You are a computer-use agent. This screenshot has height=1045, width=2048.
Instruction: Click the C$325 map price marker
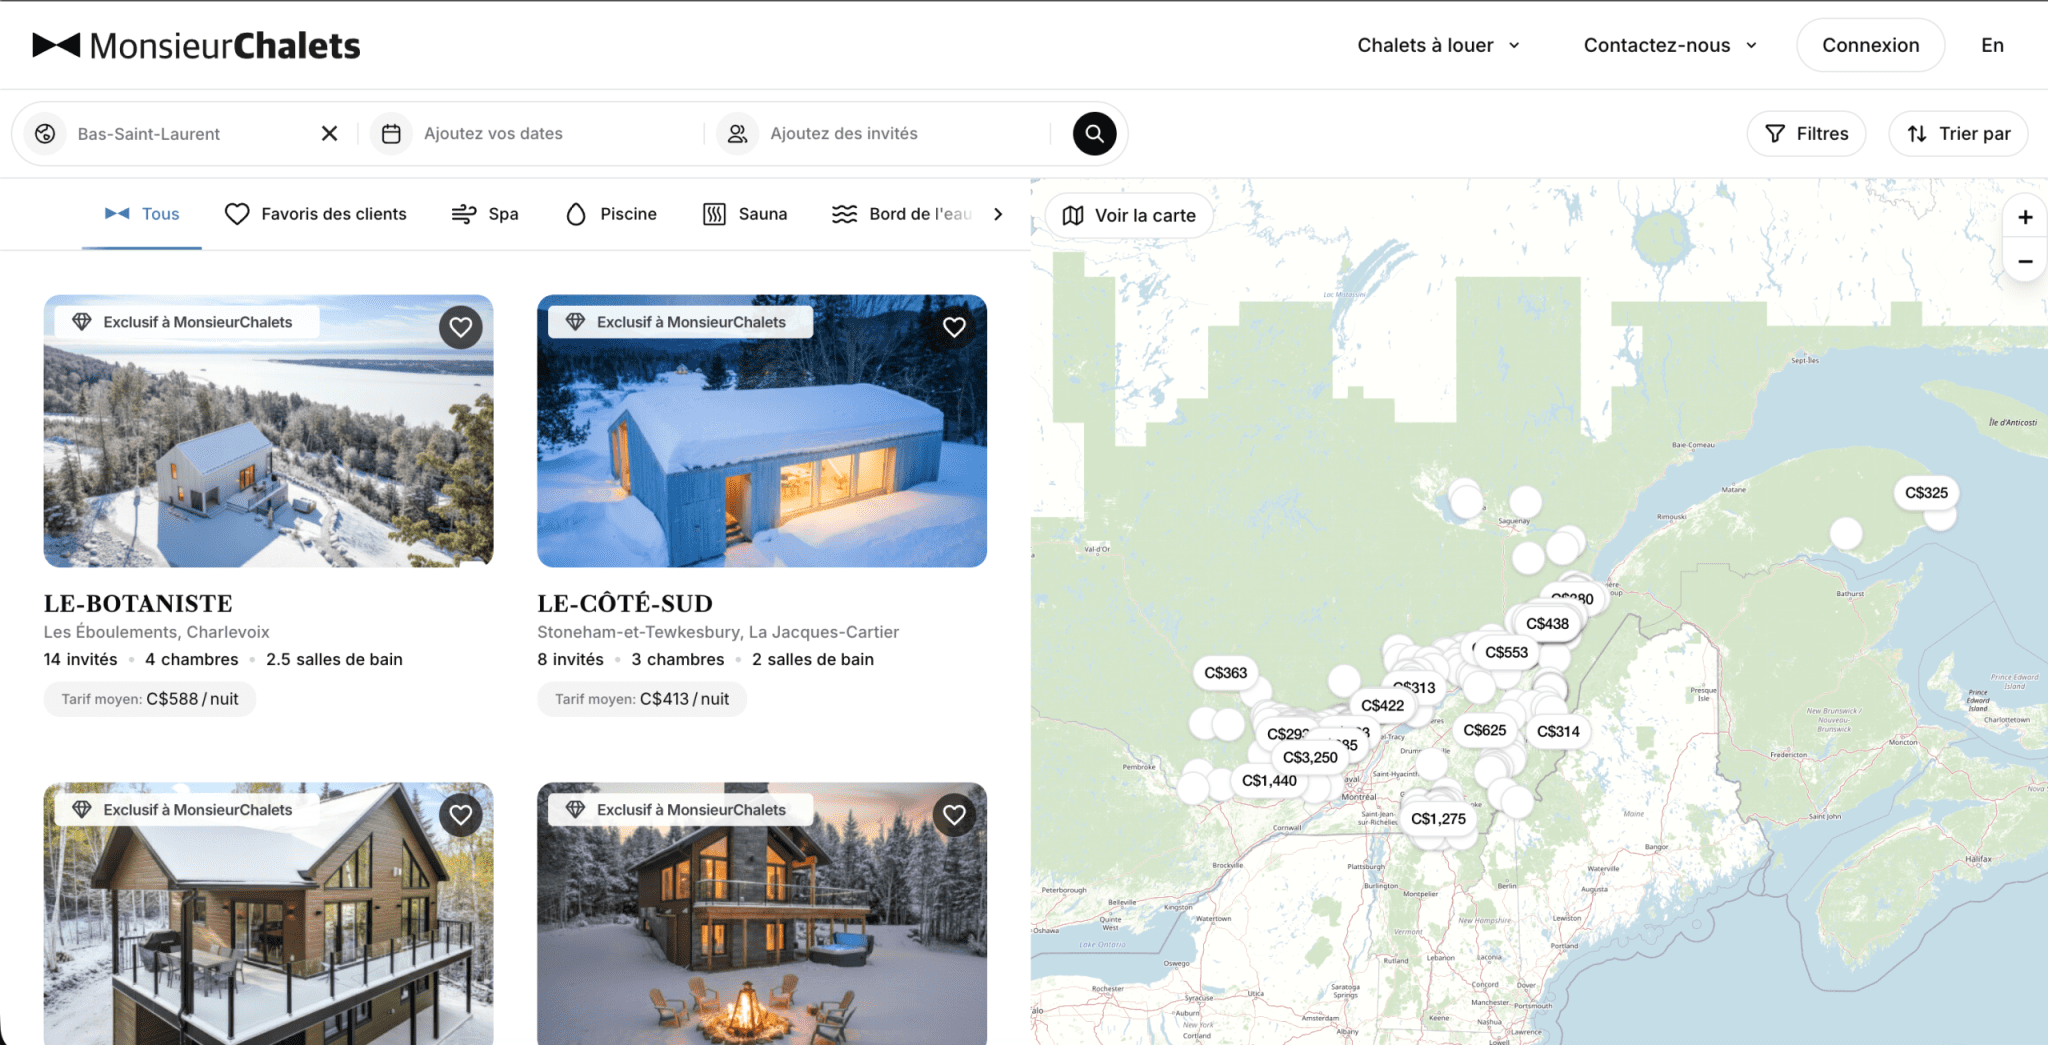1925,493
